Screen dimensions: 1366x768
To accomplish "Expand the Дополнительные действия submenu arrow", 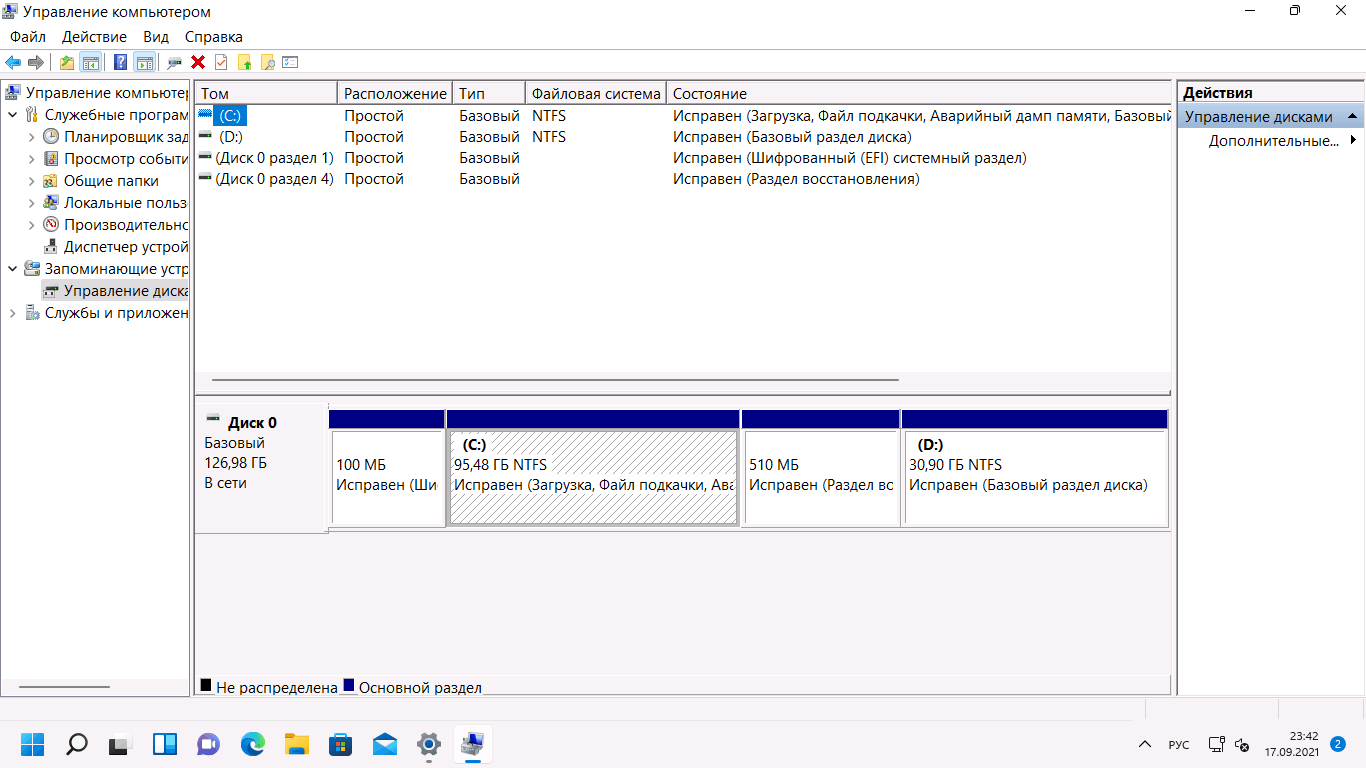I will tap(1353, 141).
